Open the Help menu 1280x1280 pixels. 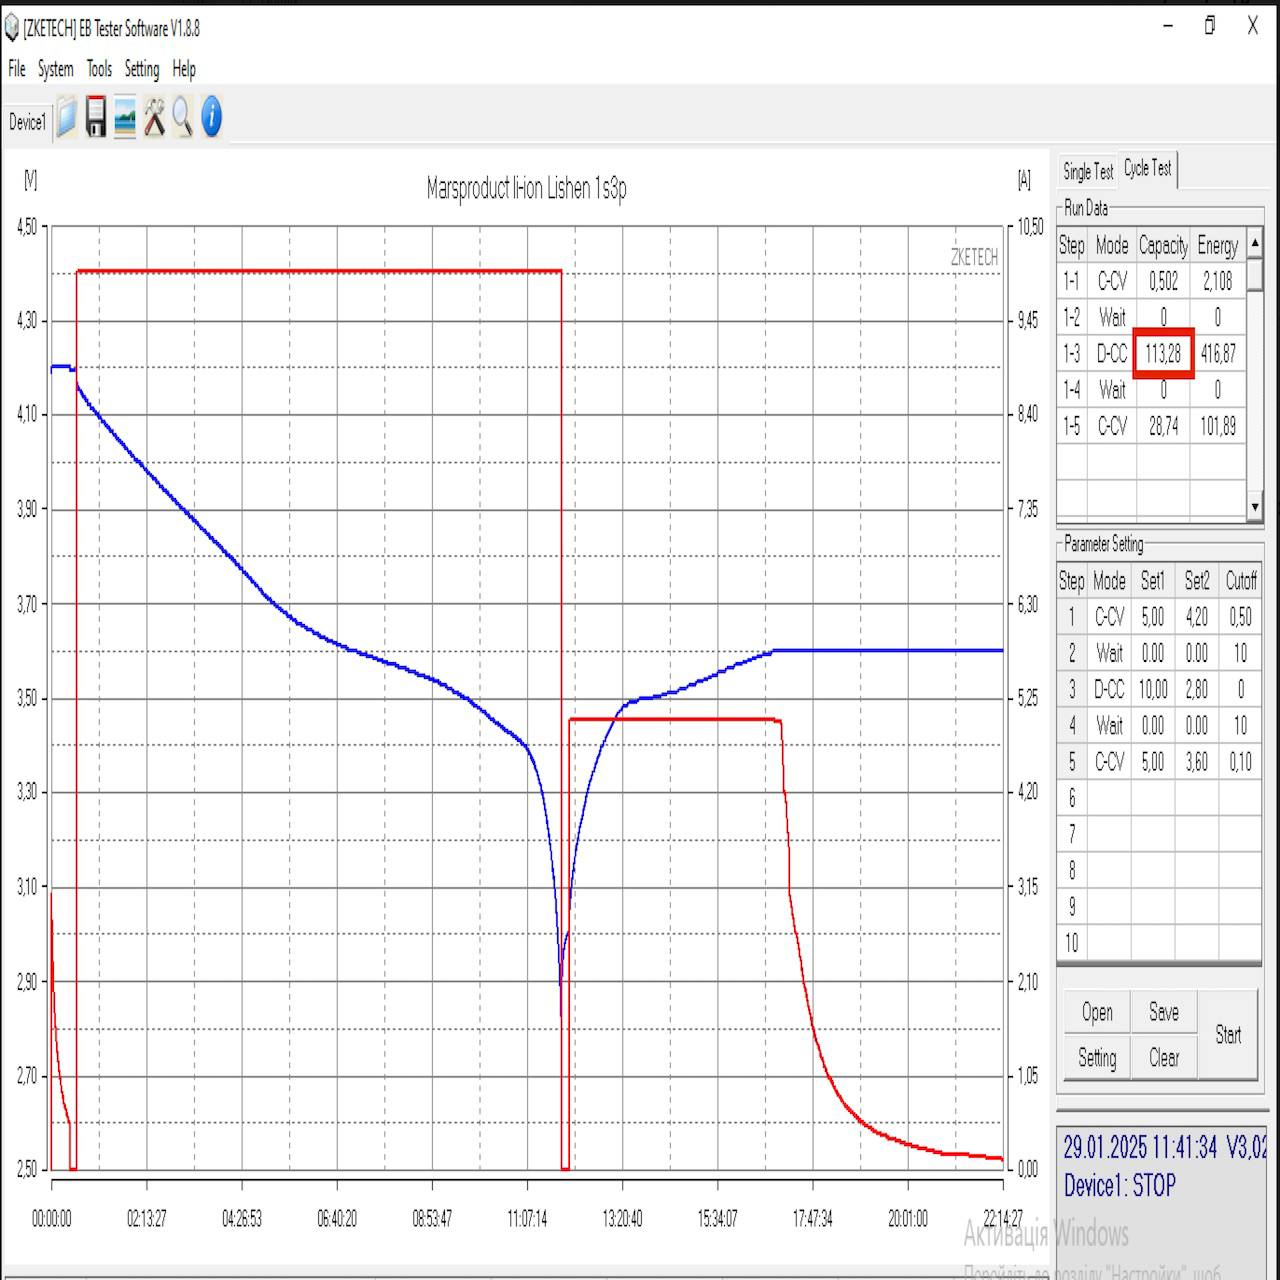184,69
